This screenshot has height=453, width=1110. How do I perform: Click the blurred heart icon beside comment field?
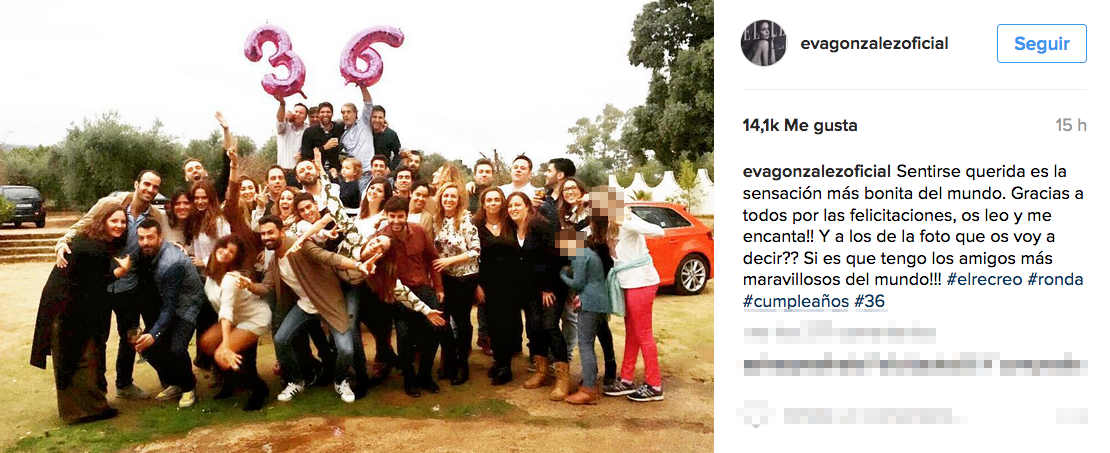click(x=756, y=413)
